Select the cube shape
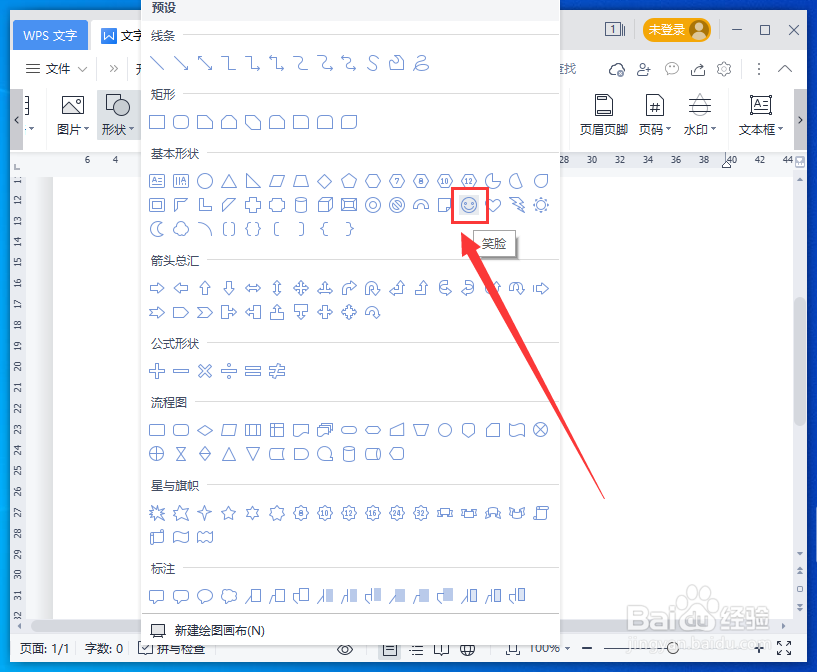This screenshot has width=817, height=672. 325,205
